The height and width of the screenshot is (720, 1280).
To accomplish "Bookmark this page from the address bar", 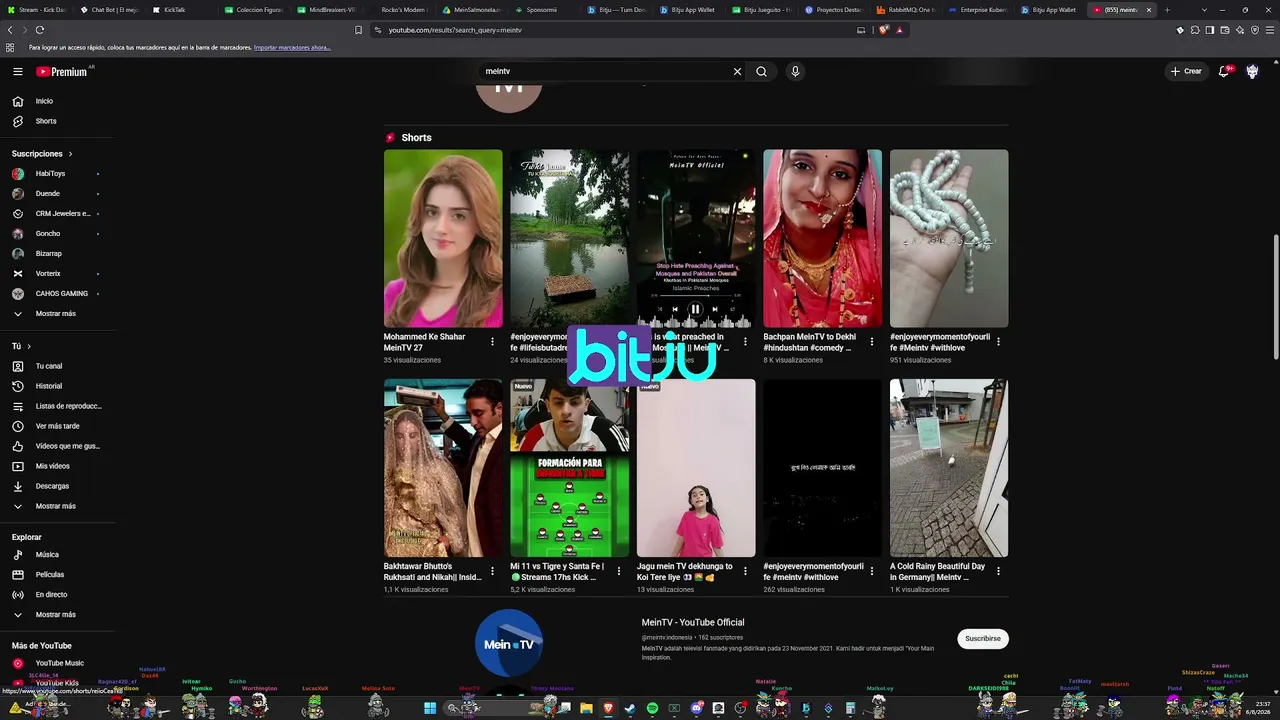I will (358, 30).
